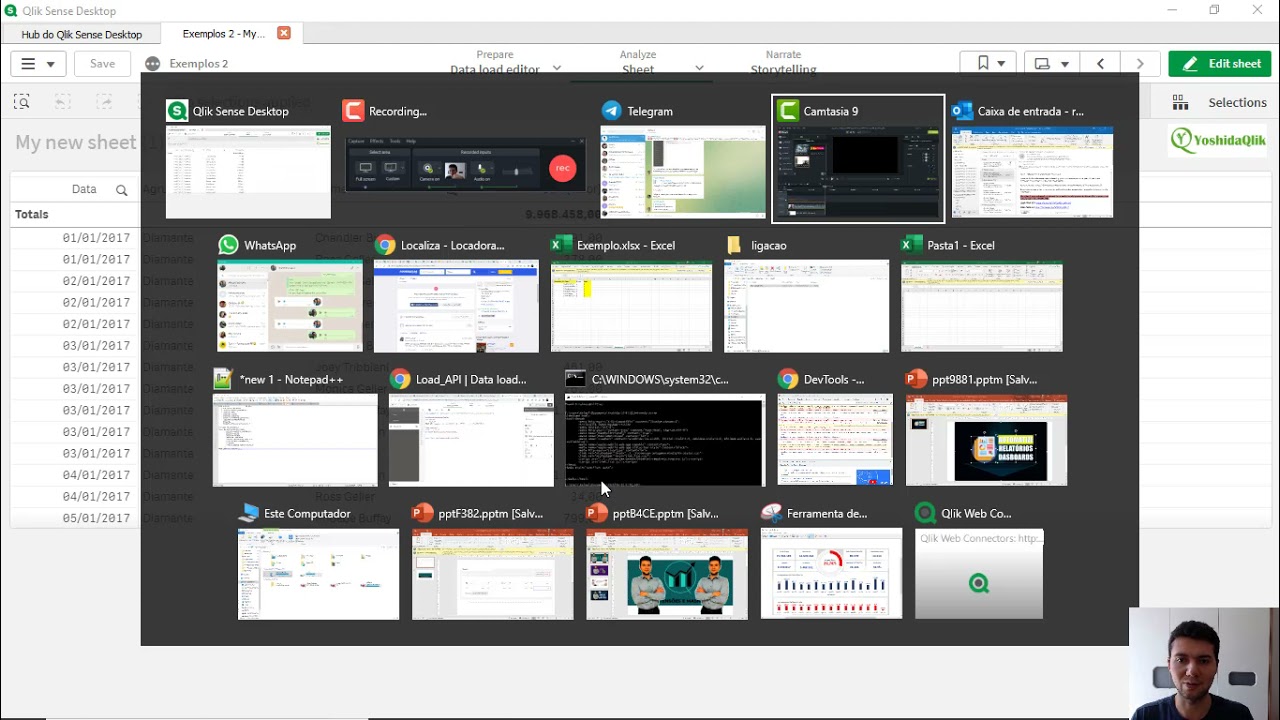This screenshot has height=720, width=1280.
Task: Click the PowerPoint icon beside ppt9881.pptm
Action: click(x=916, y=379)
